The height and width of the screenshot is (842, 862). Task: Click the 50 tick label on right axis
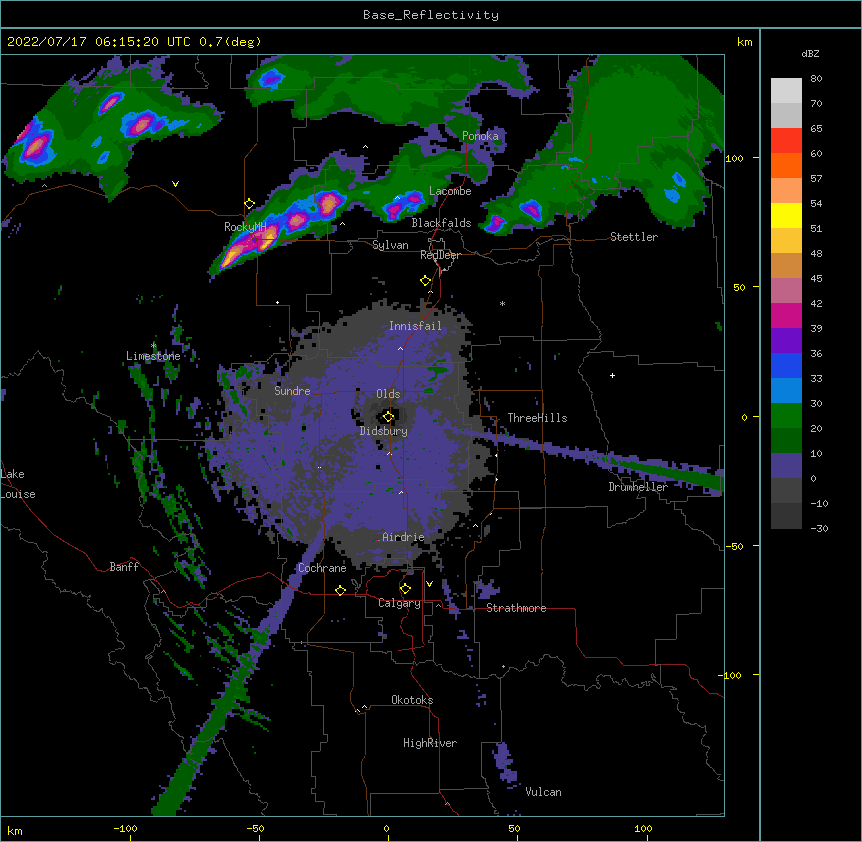pos(739,287)
